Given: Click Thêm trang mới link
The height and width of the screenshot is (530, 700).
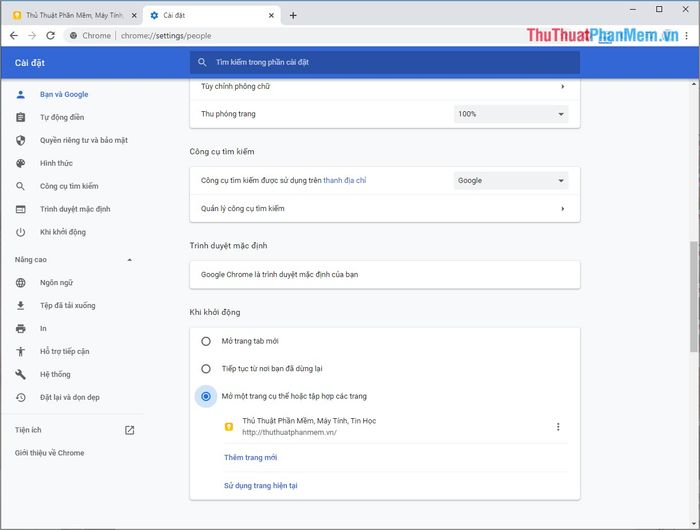Looking at the screenshot, I should tap(250, 458).
